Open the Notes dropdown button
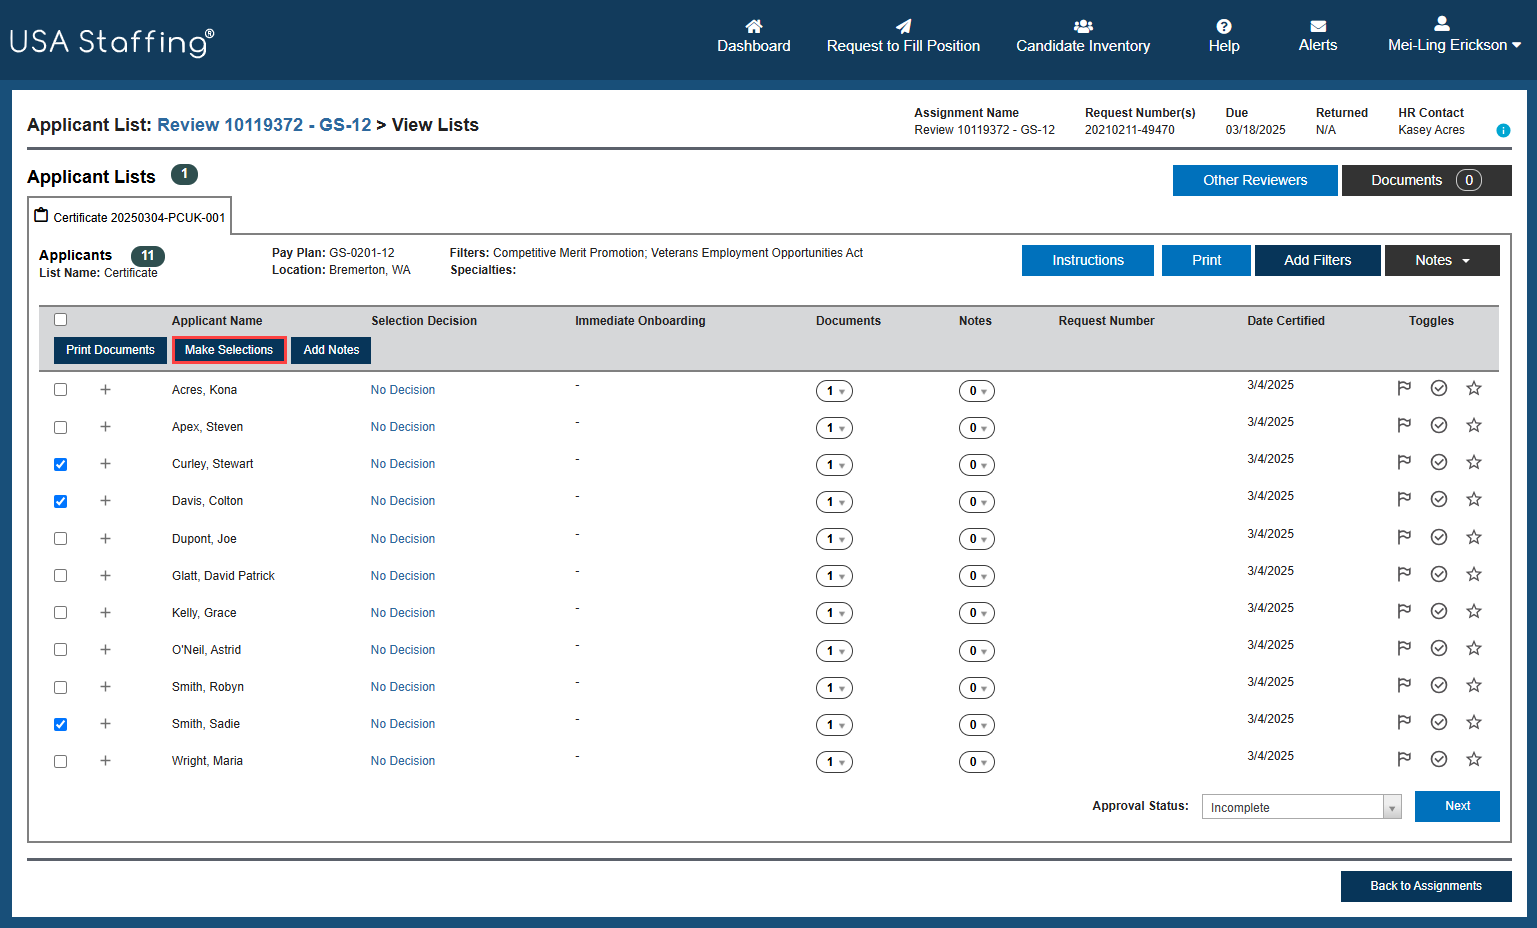 tap(1442, 260)
